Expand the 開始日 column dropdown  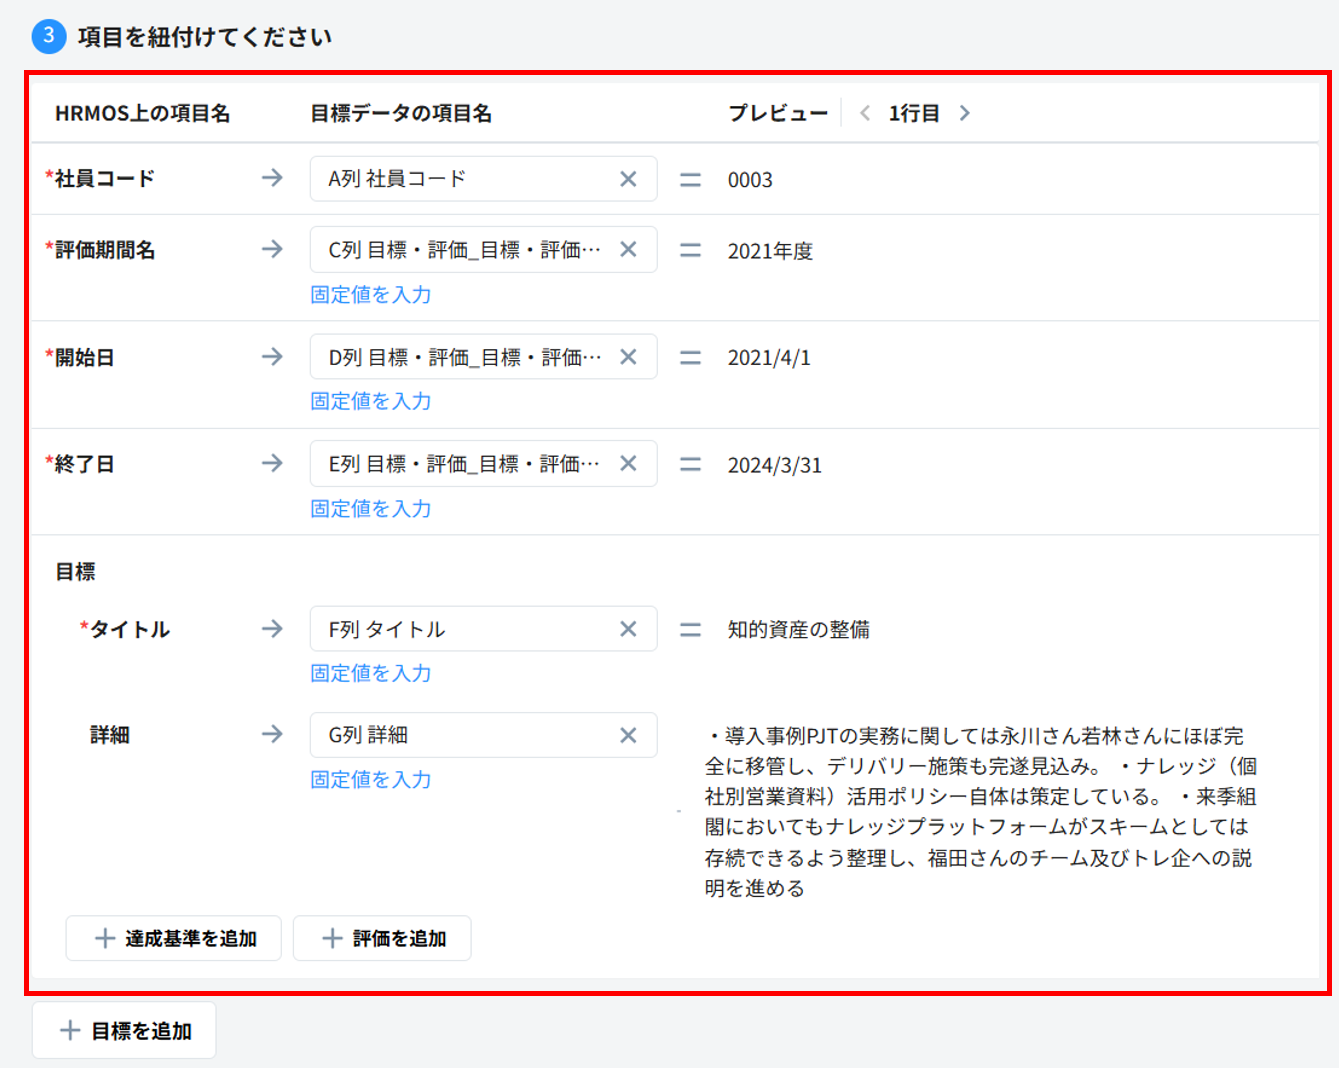465,357
